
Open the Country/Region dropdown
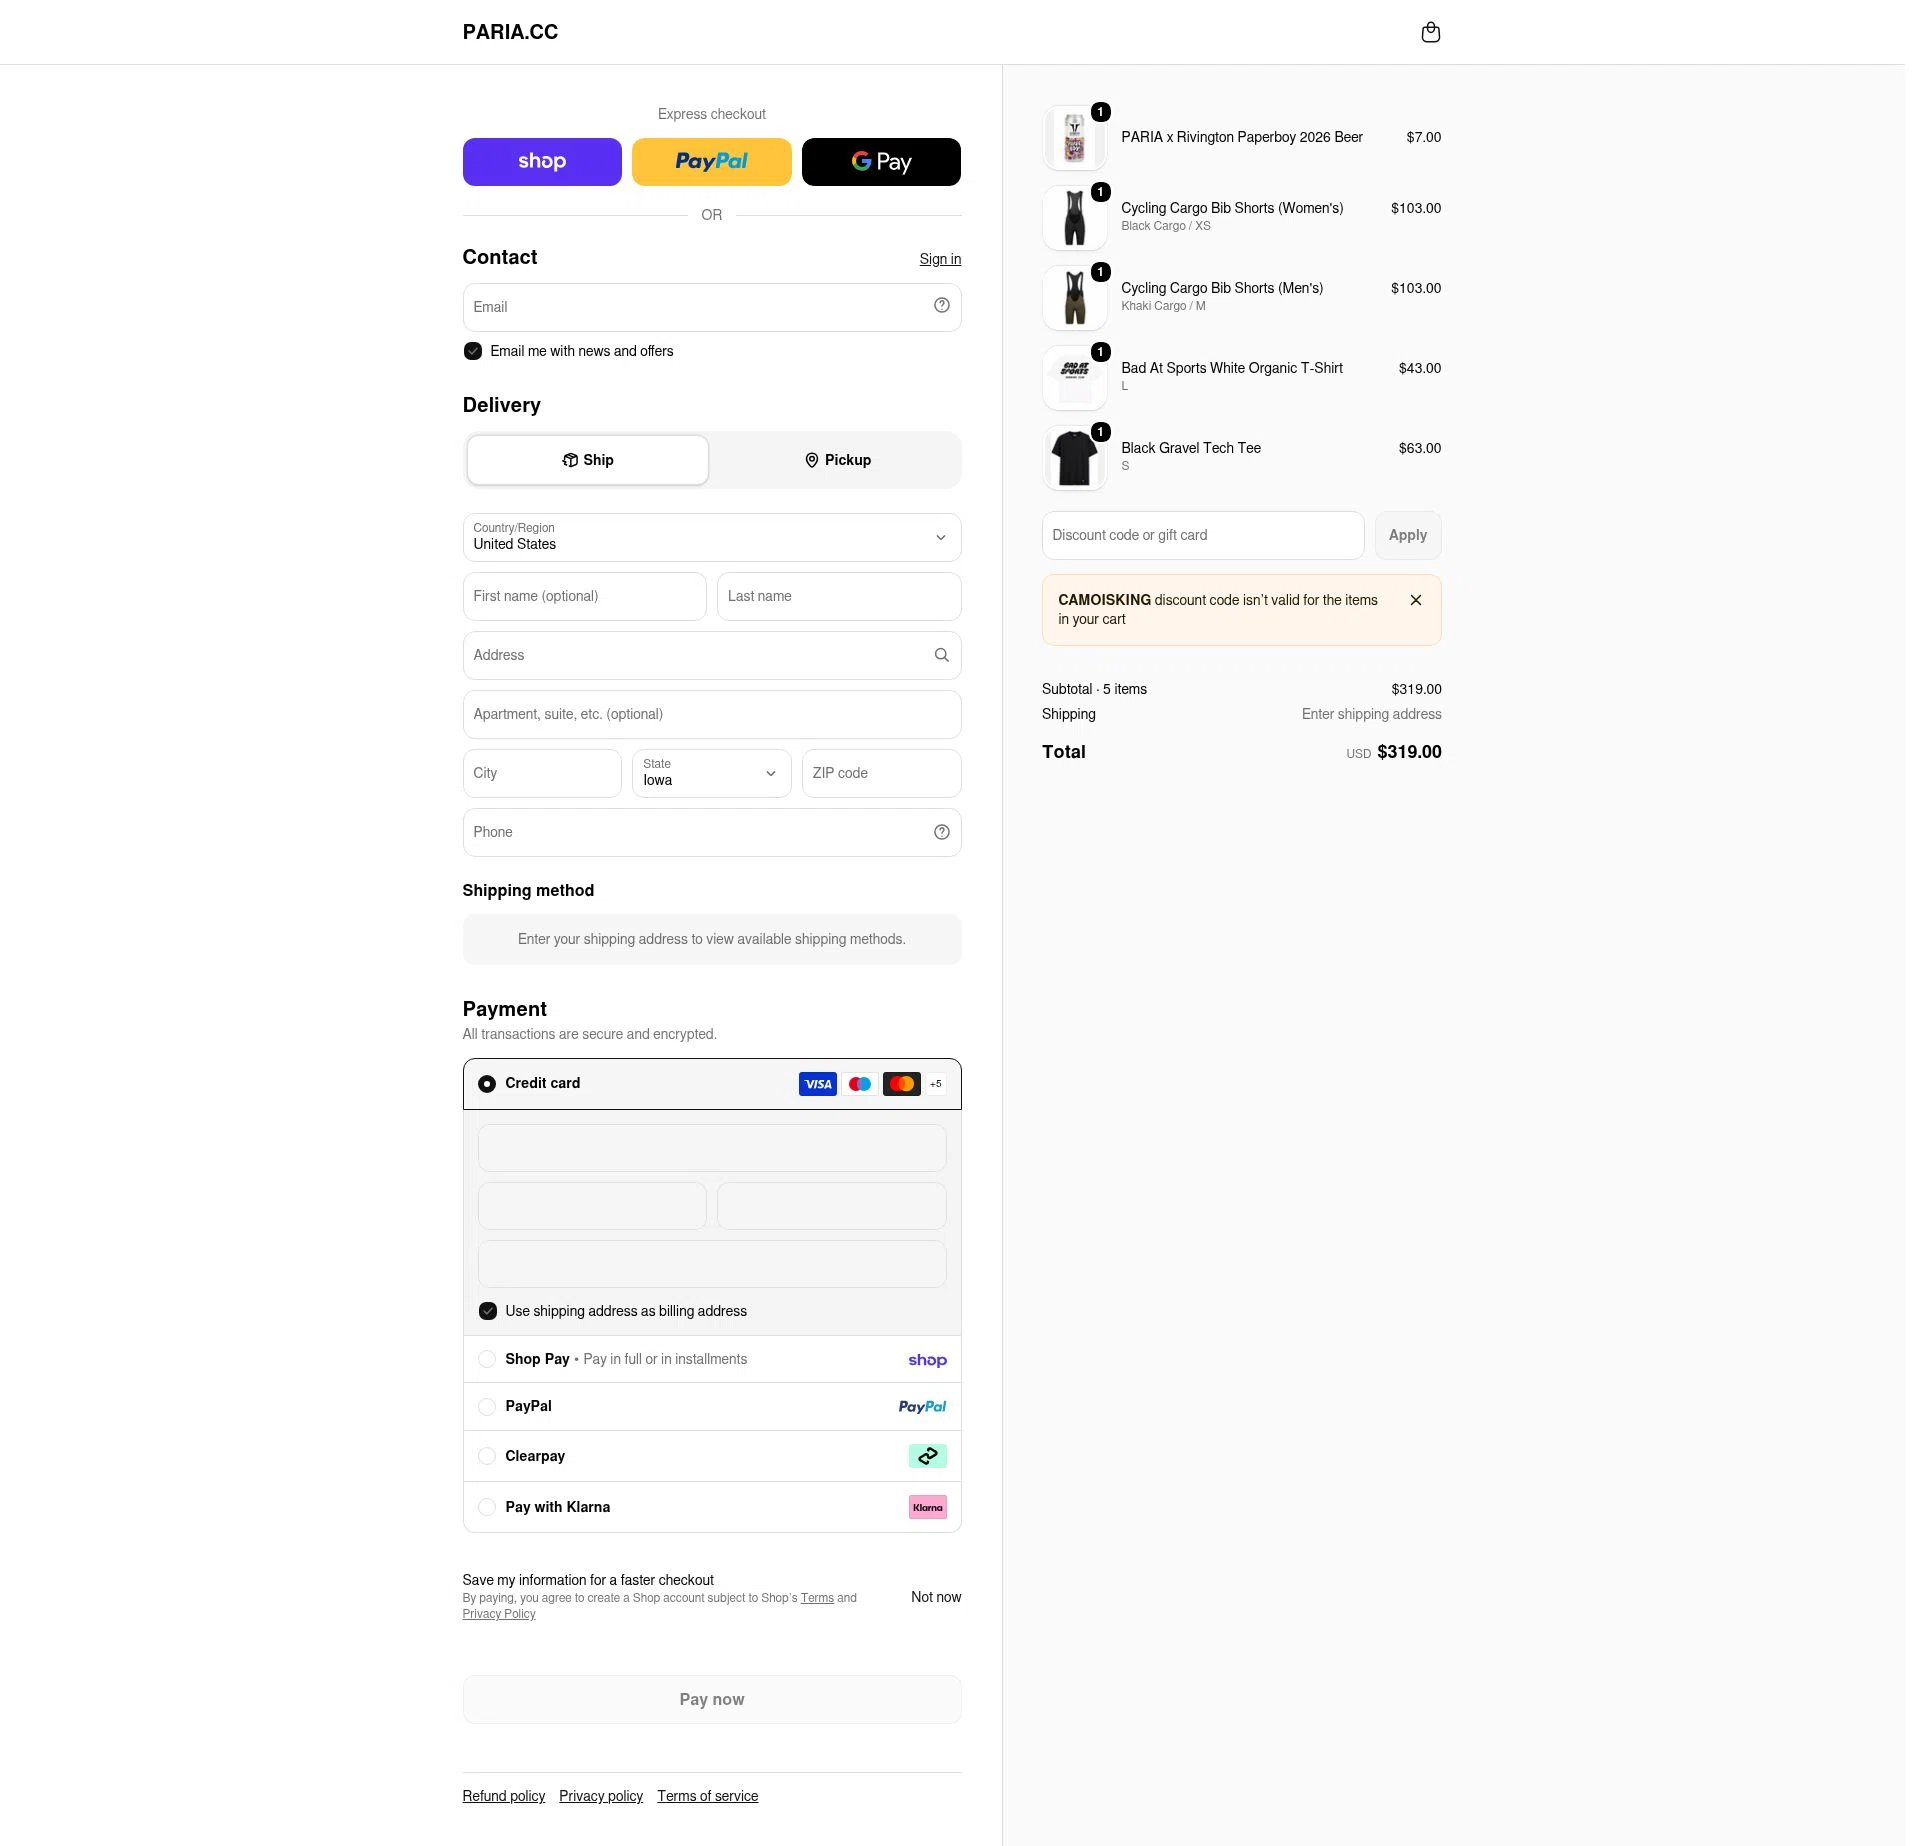tap(712, 537)
